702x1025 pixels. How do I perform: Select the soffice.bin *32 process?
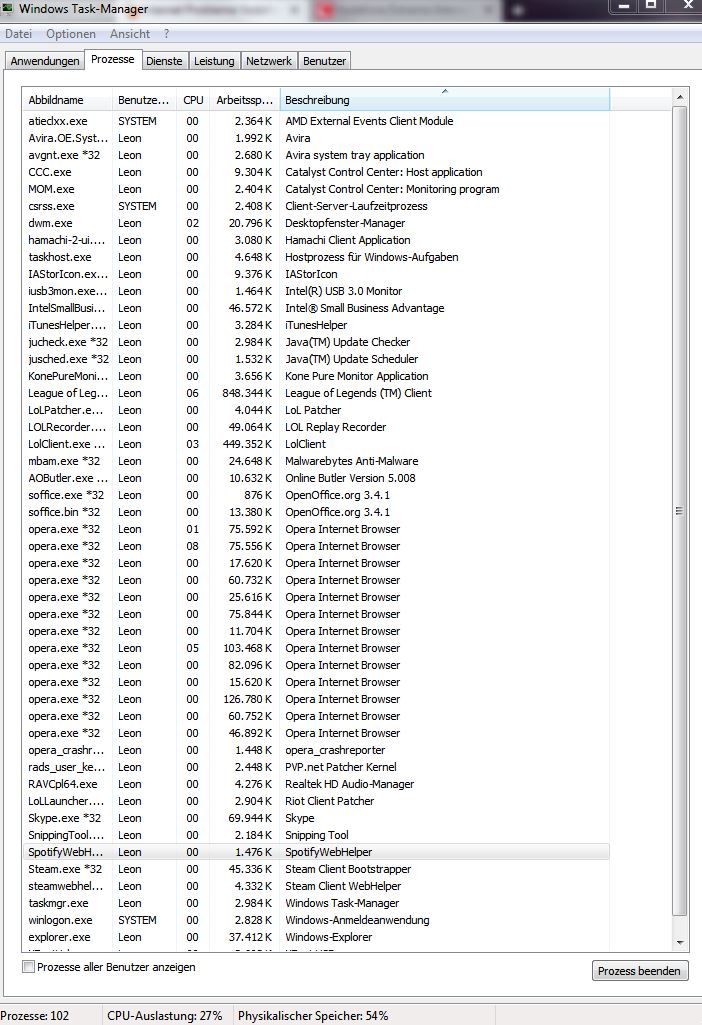point(316,512)
